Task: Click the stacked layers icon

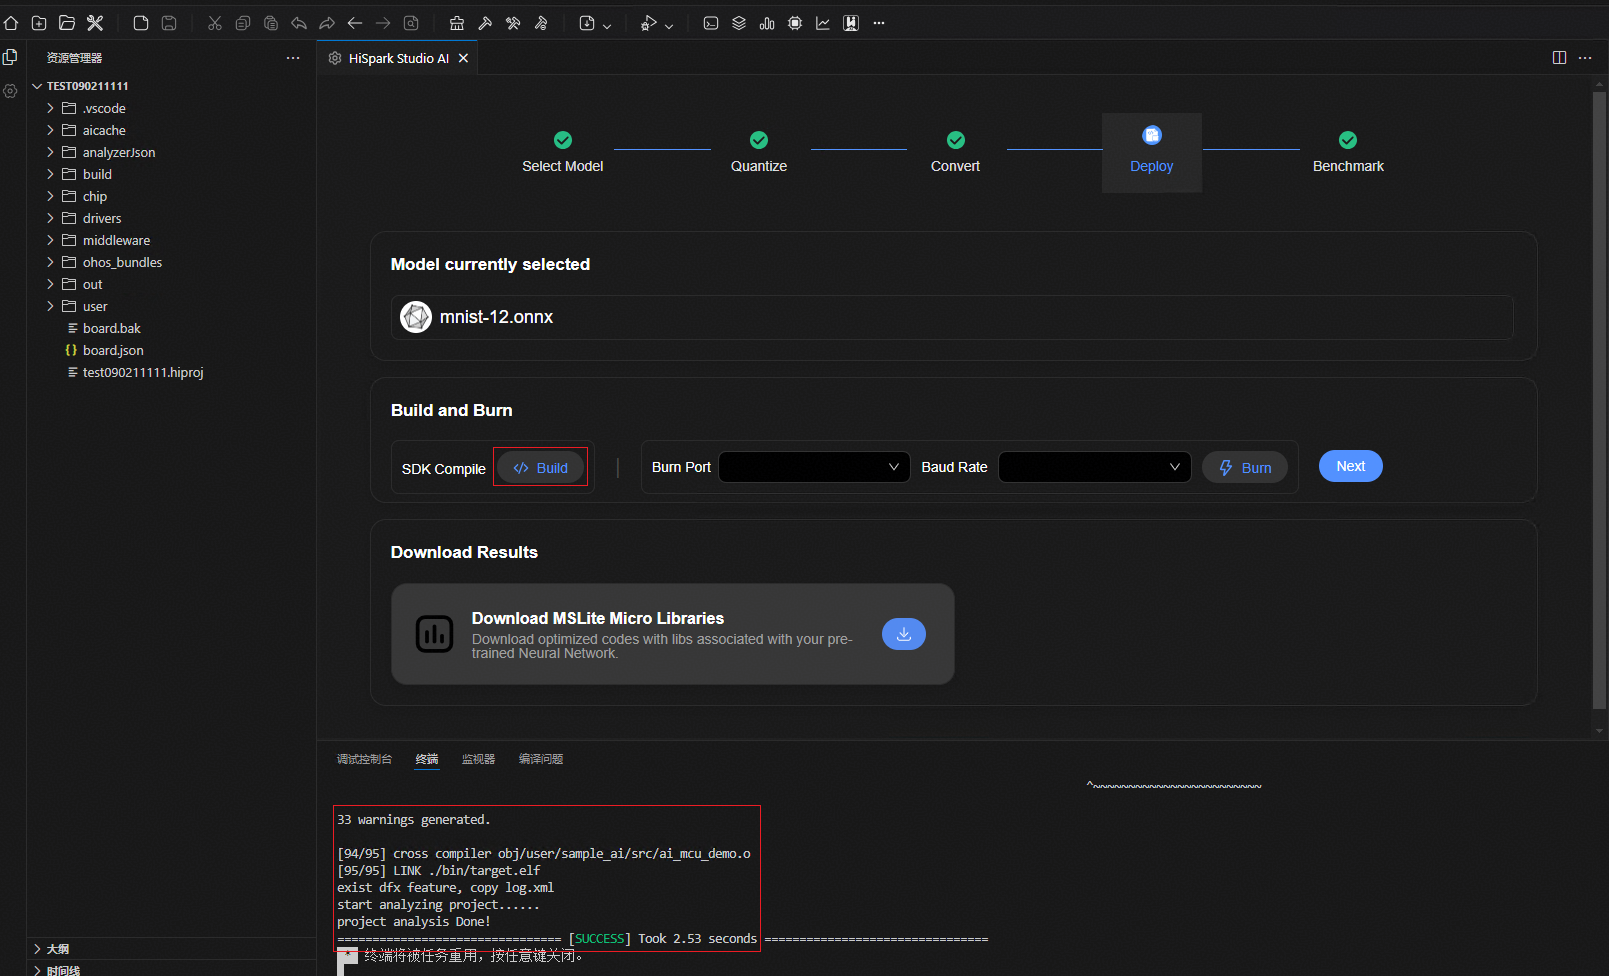Action: [x=739, y=23]
